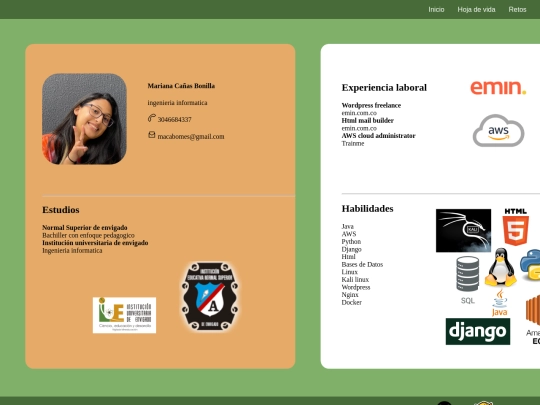Click emin.com.co under Wordpress freelance
Screen dimensions: 540x405
tap(359, 113)
